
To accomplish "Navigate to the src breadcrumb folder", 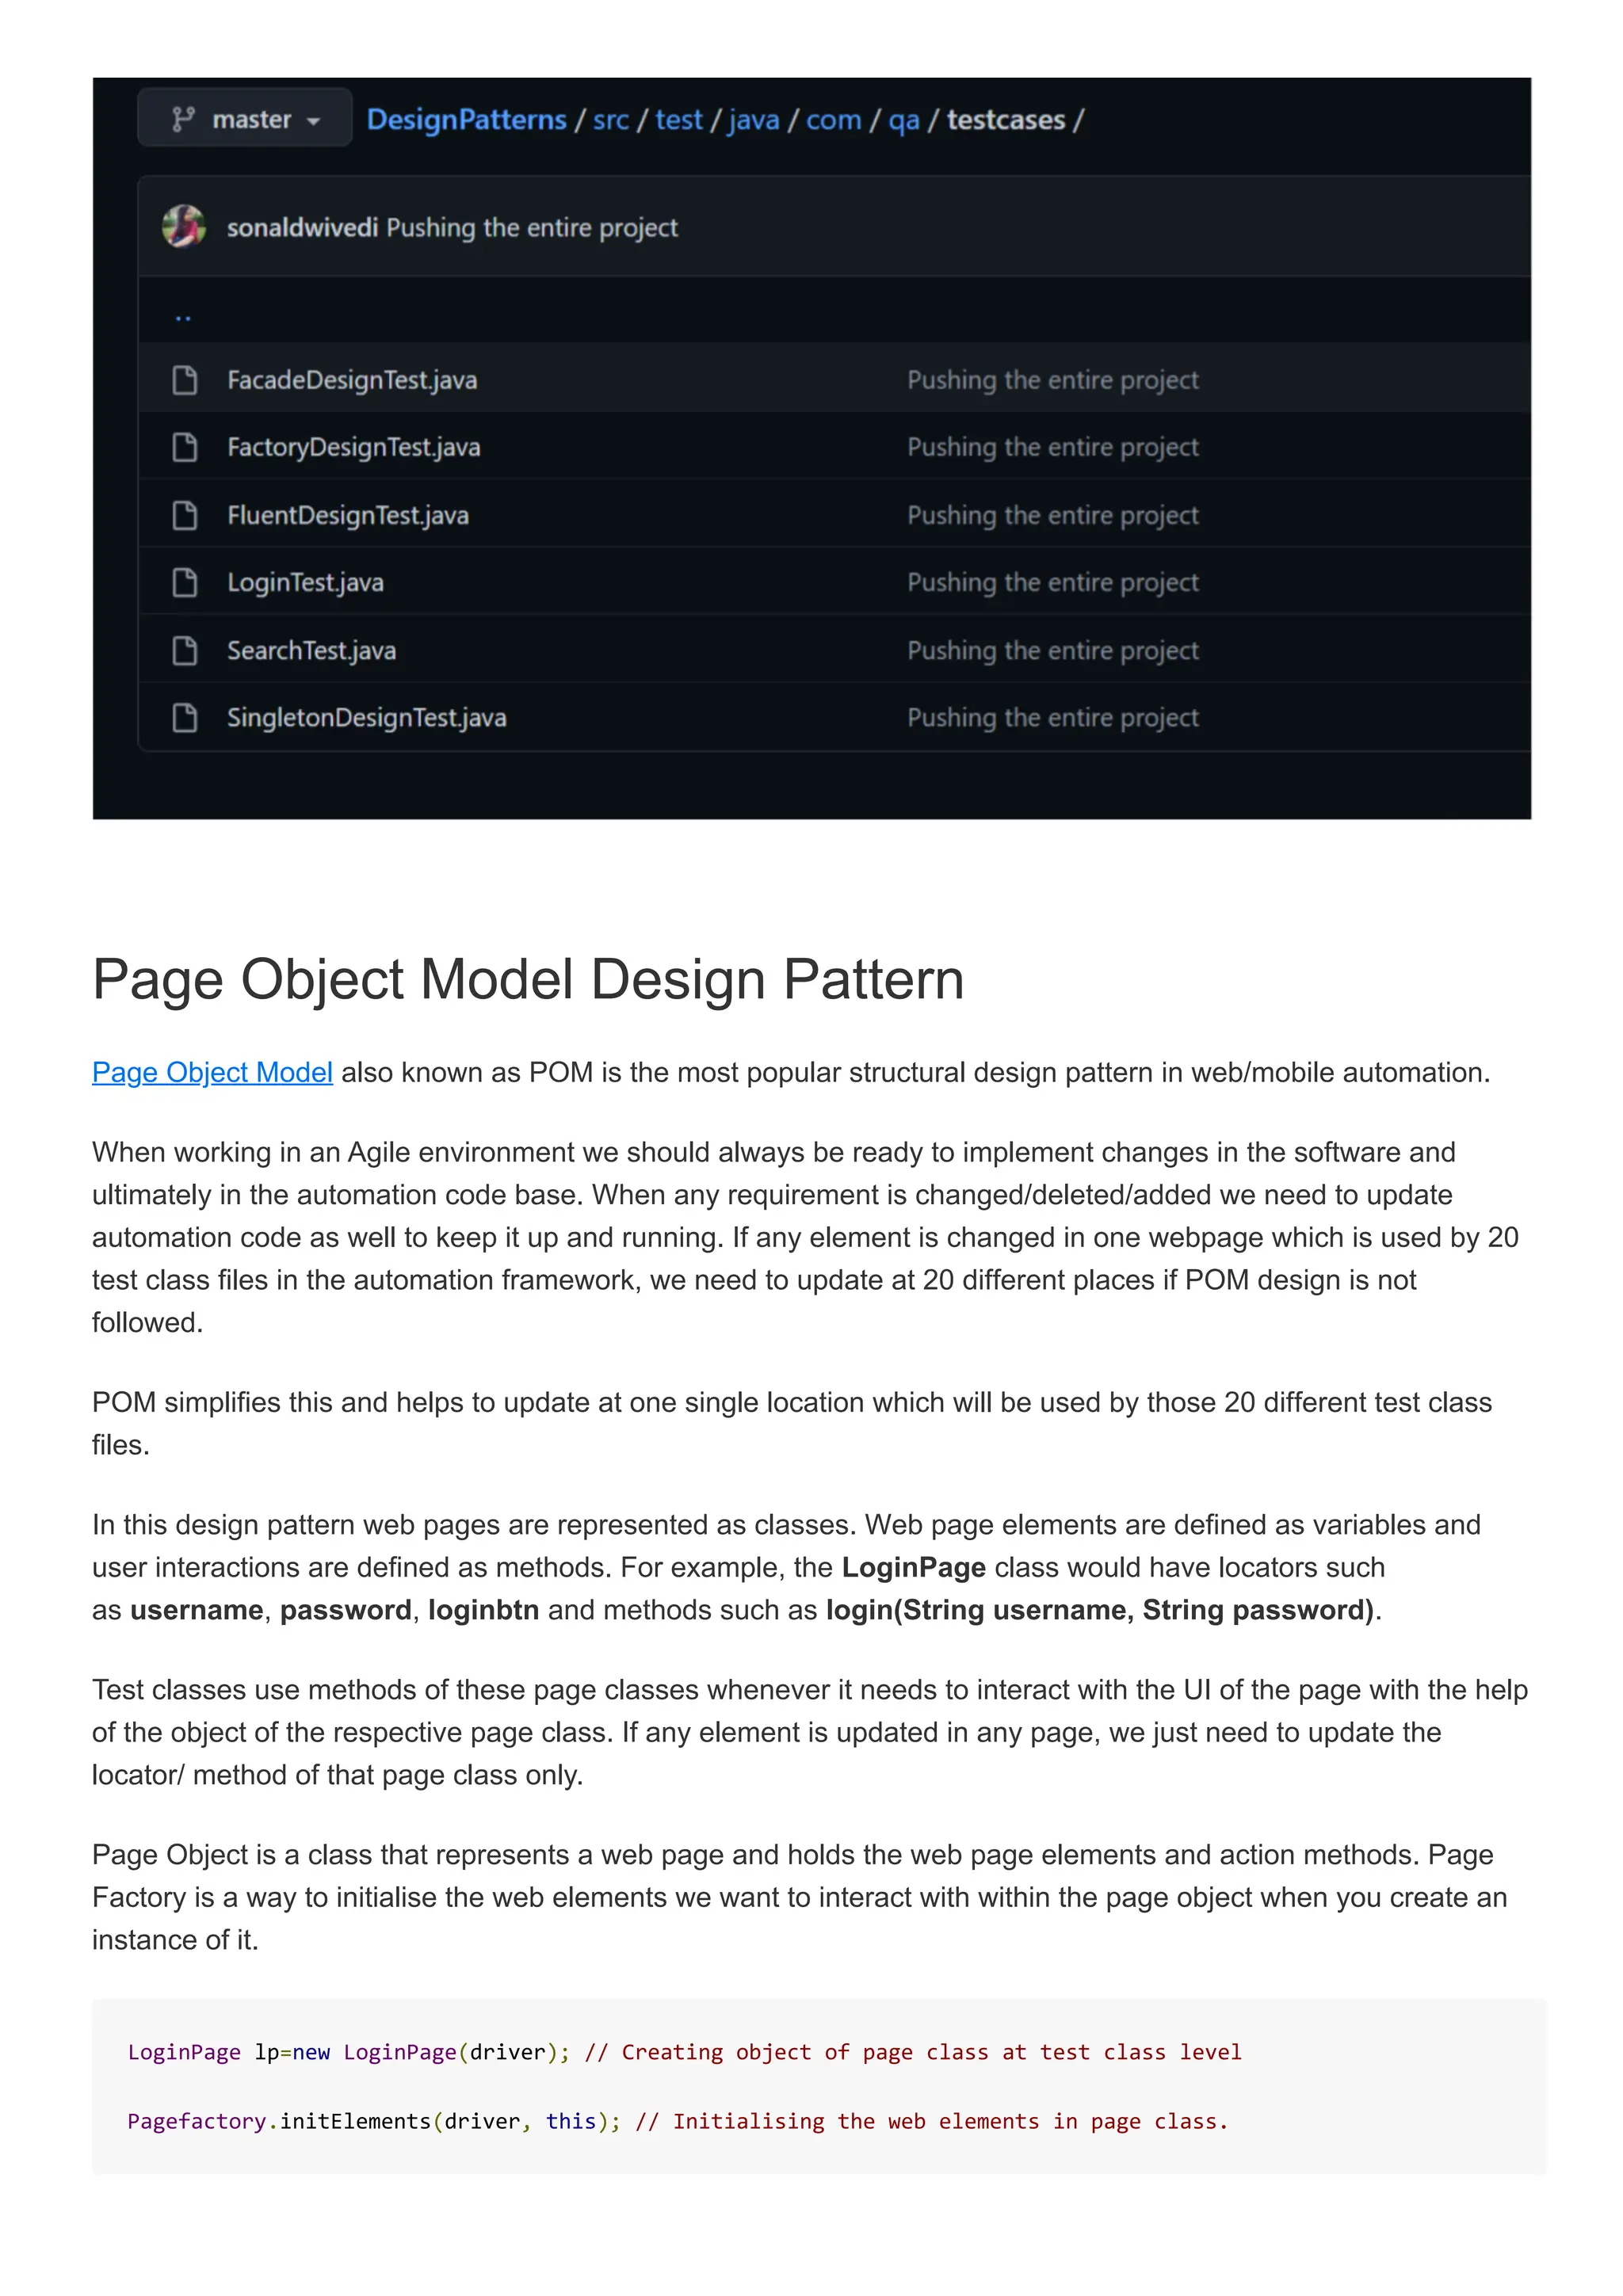I will [x=610, y=120].
